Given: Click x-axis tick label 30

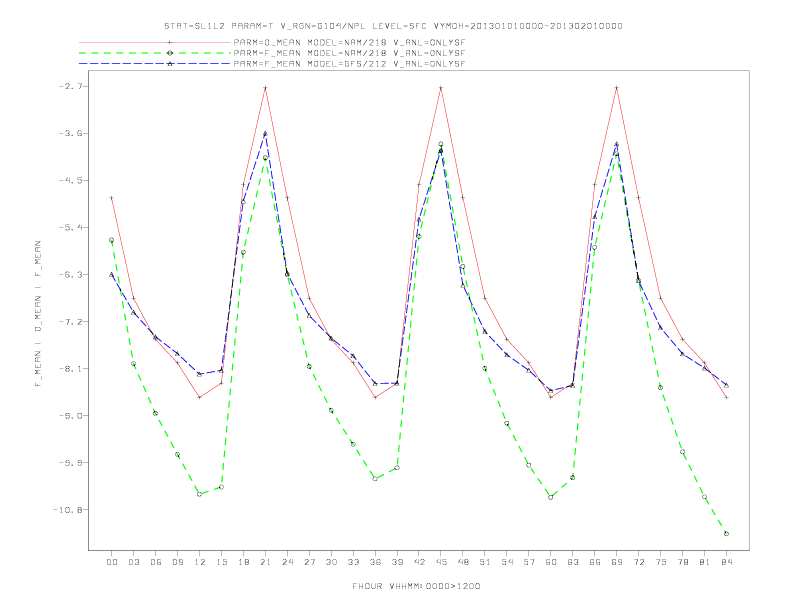Looking at the screenshot, I should point(331,562).
